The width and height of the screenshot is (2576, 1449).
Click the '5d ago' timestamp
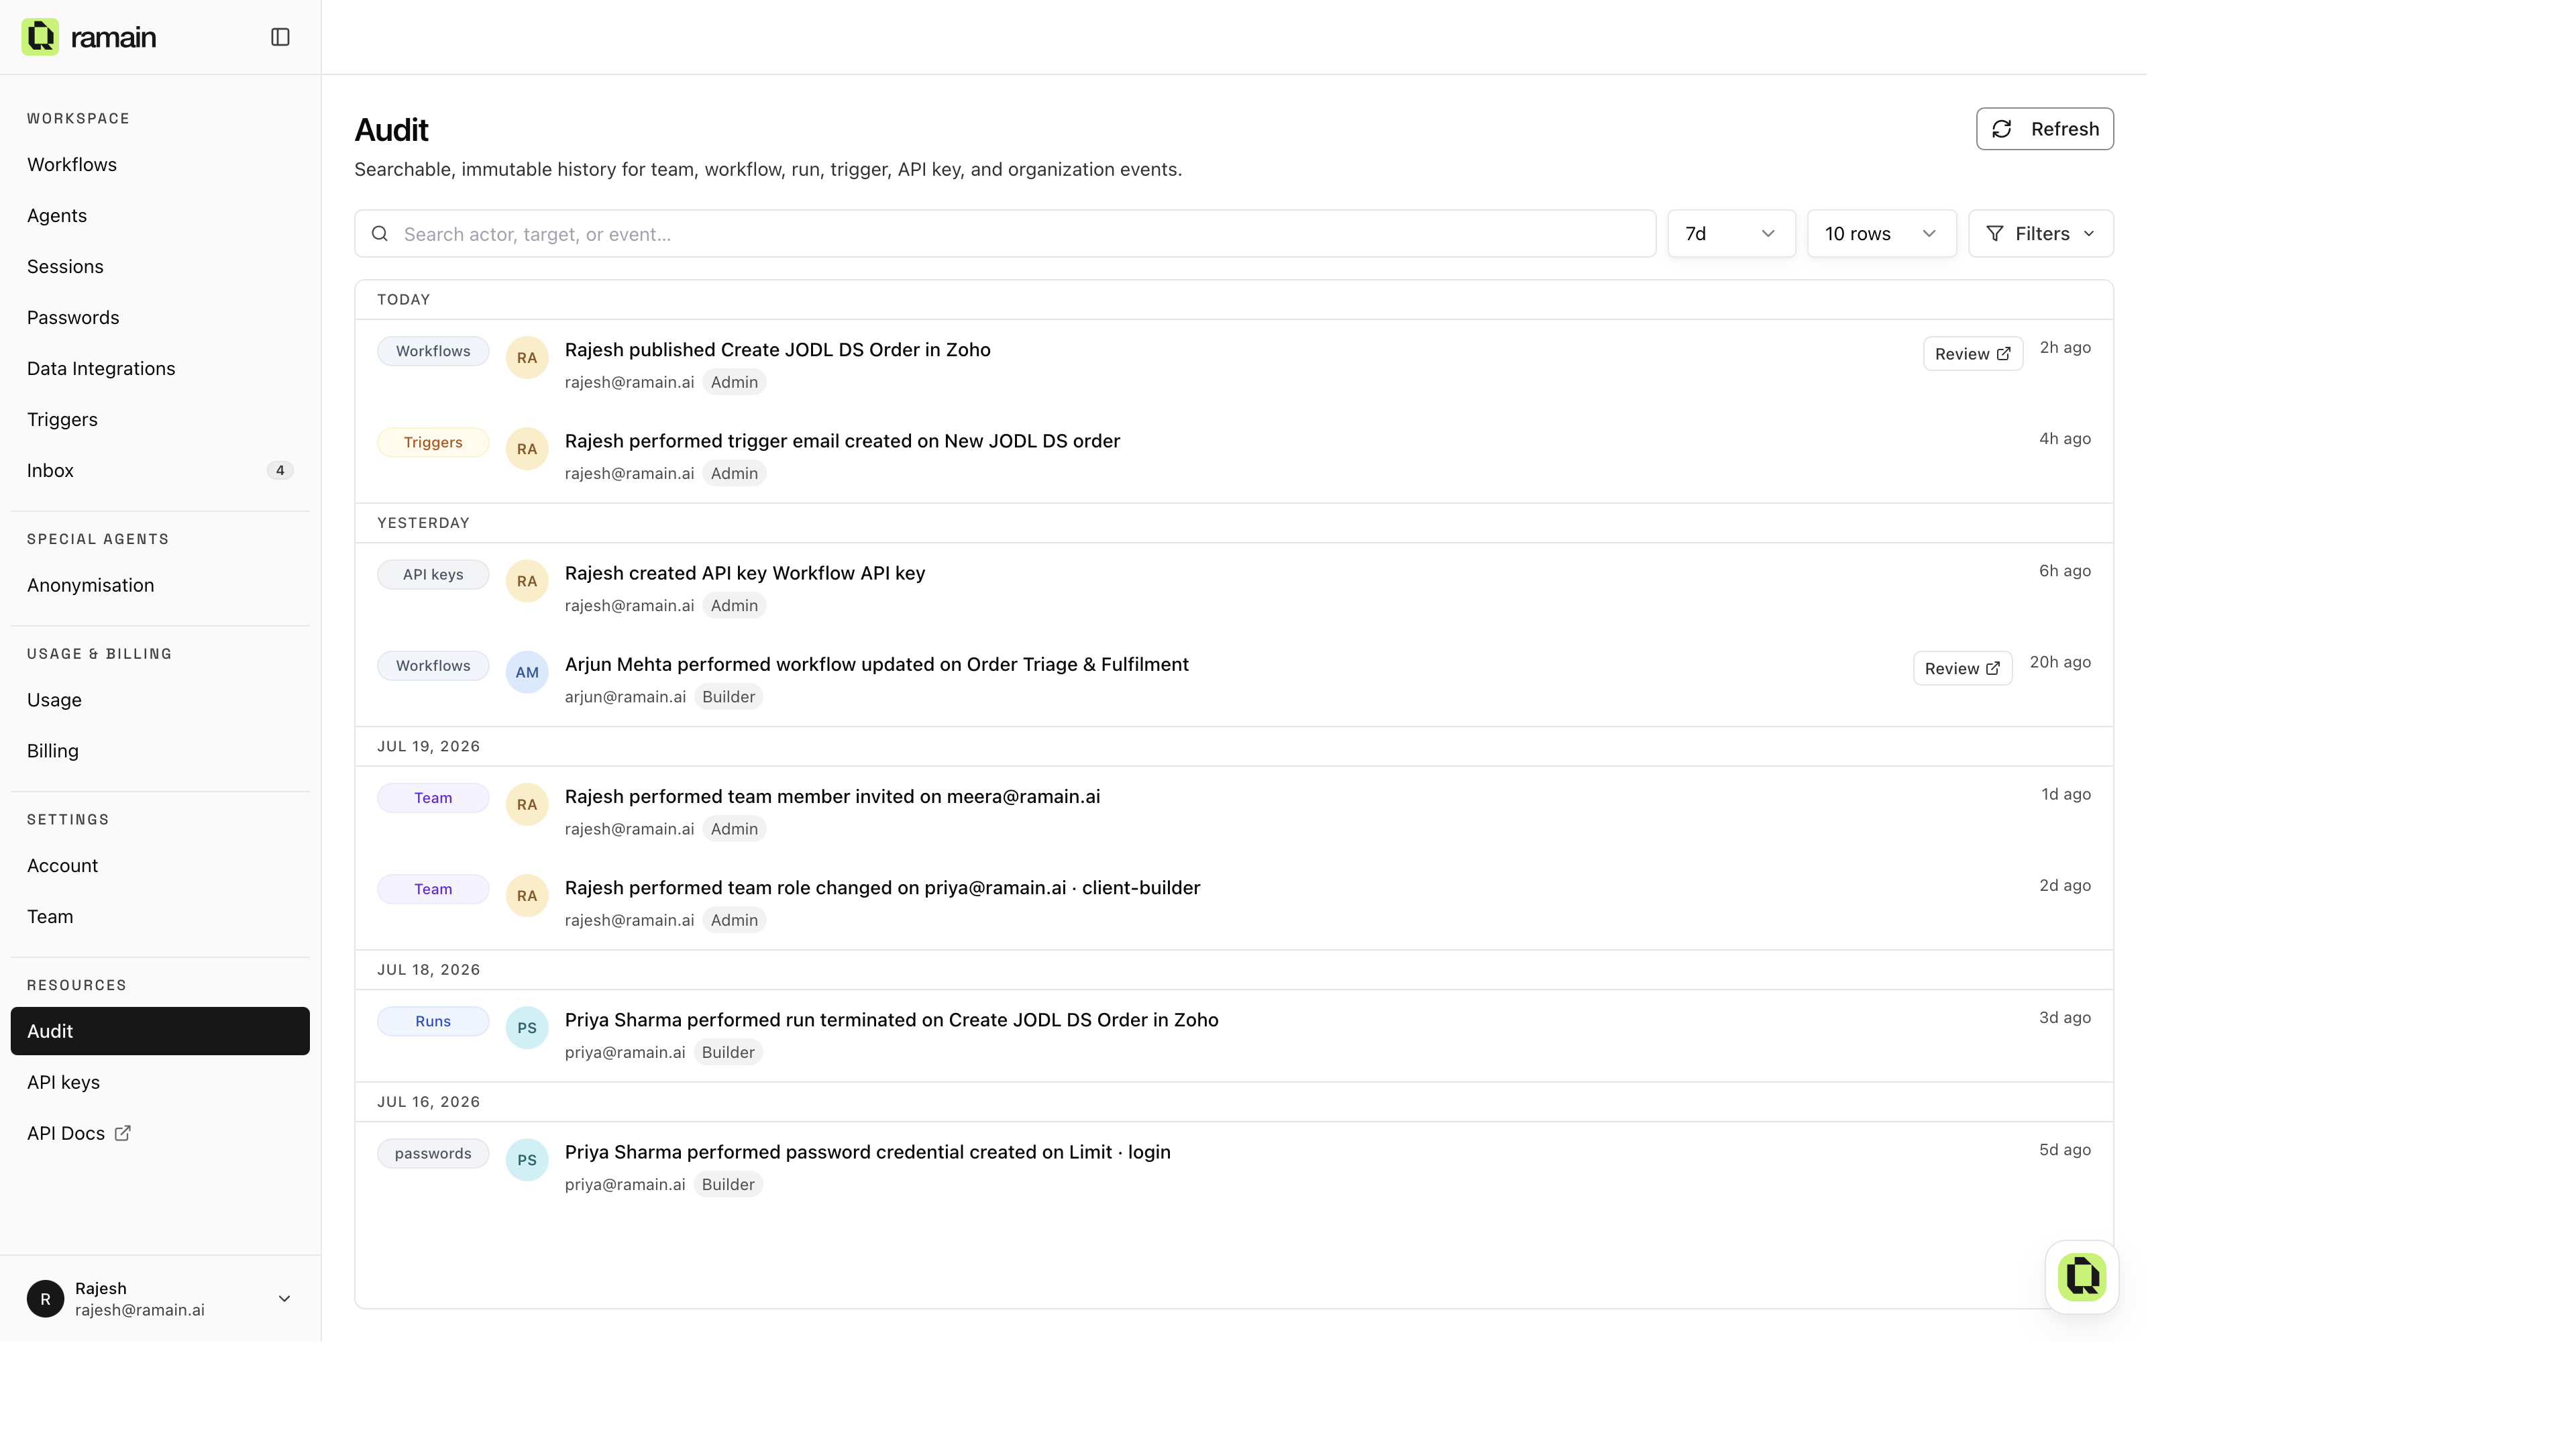point(2065,1150)
